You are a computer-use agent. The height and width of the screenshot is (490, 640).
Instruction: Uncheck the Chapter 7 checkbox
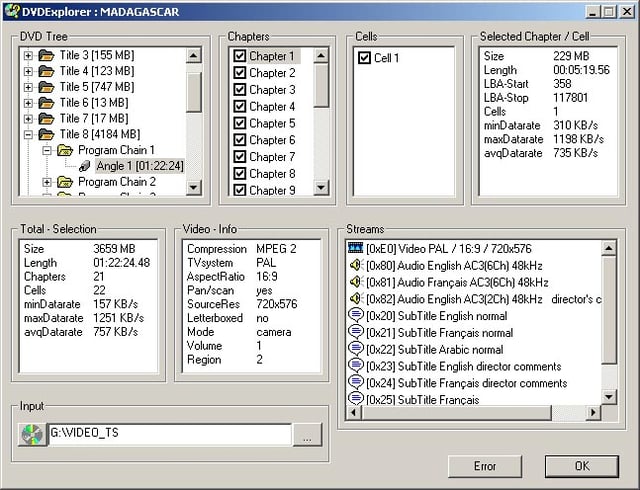240,157
